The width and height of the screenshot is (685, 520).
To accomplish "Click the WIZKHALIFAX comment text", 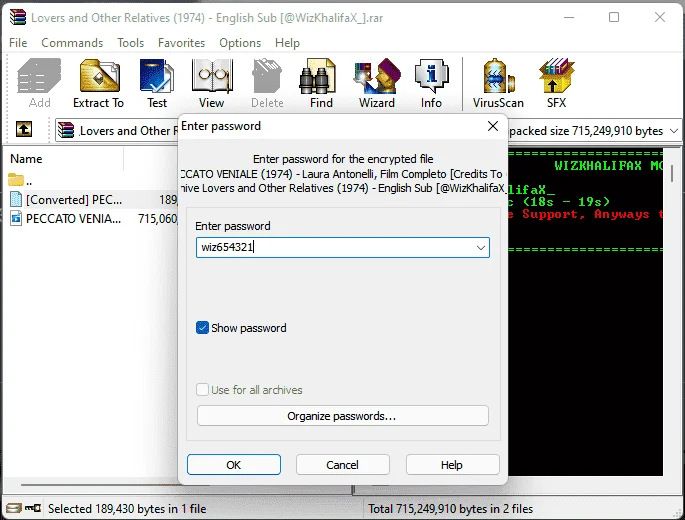I will [608, 166].
